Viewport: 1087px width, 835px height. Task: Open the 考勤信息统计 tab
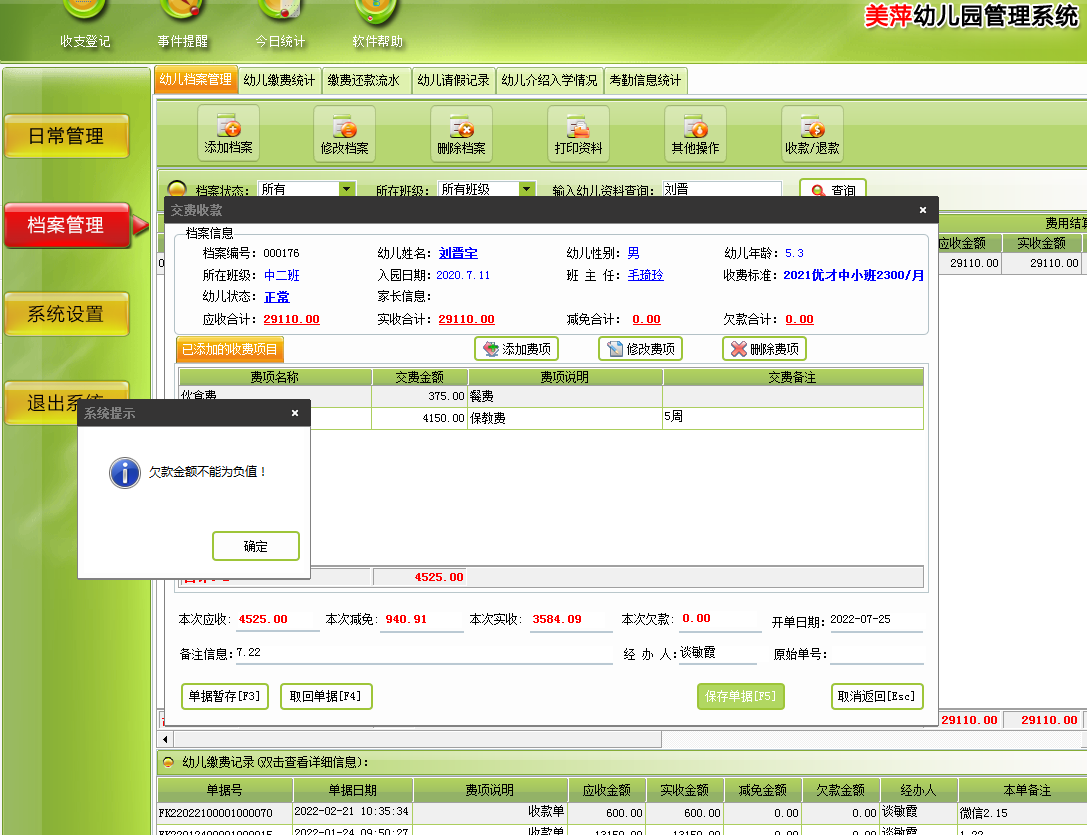(x=645, y=81)
